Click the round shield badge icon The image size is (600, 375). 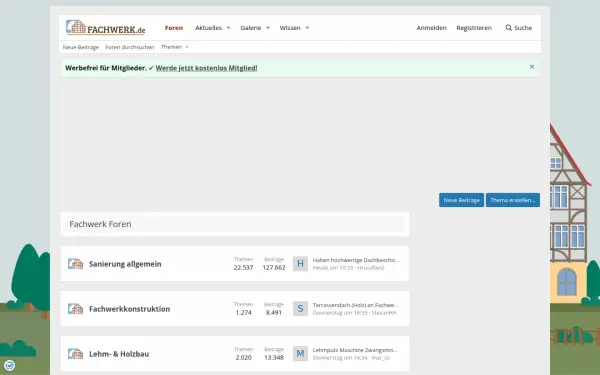[10, 365]
